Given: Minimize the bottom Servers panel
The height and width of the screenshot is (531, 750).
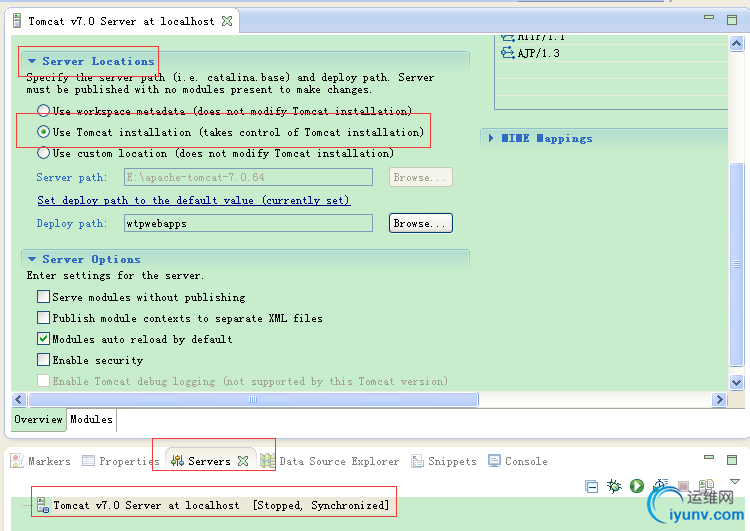Looking at the screenshot, I should tap(709, 457).
